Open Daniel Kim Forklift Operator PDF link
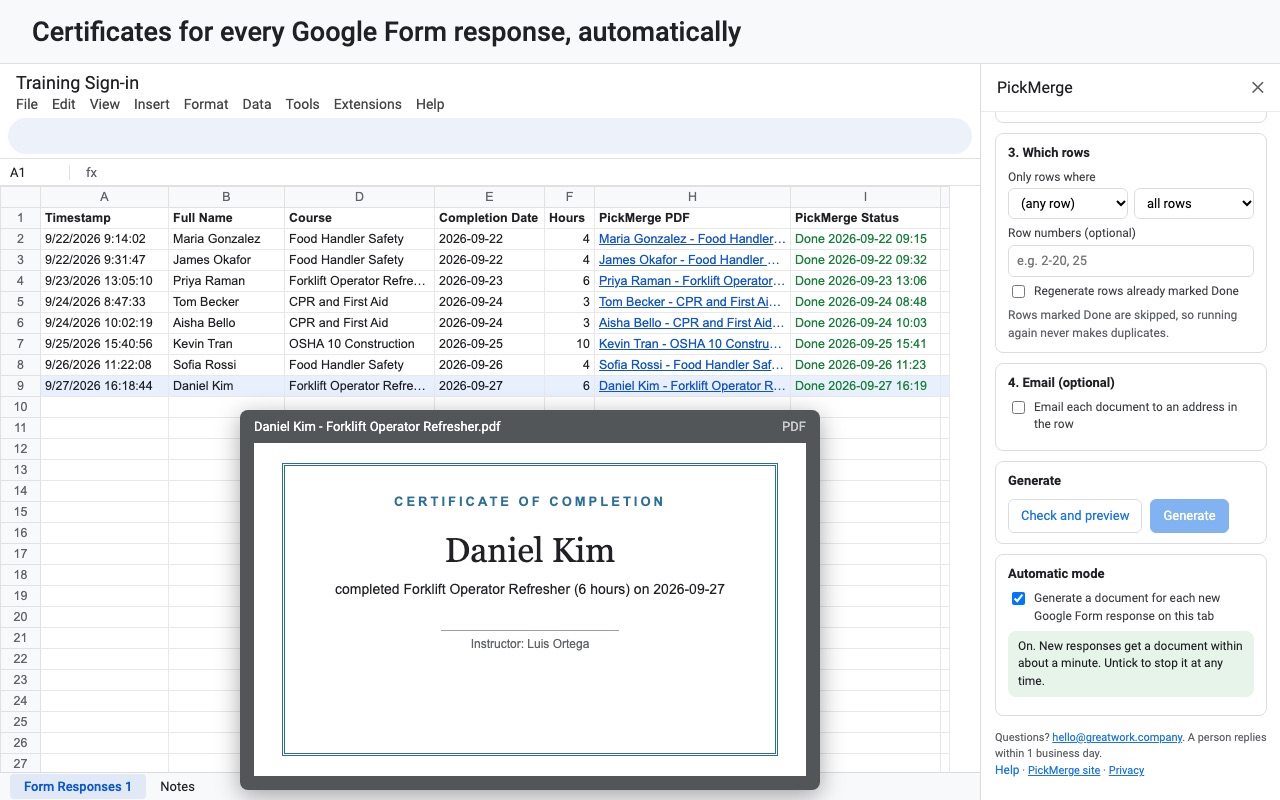The image size is (1280, 800). pyautogui.click(x=692, y=386)
